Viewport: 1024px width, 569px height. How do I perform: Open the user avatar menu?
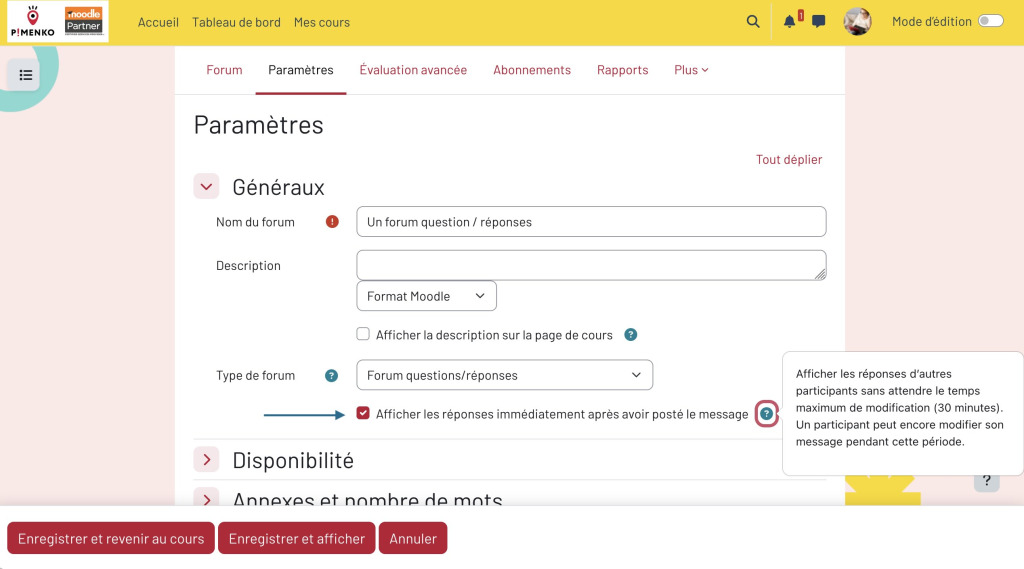tap(857, 22)
